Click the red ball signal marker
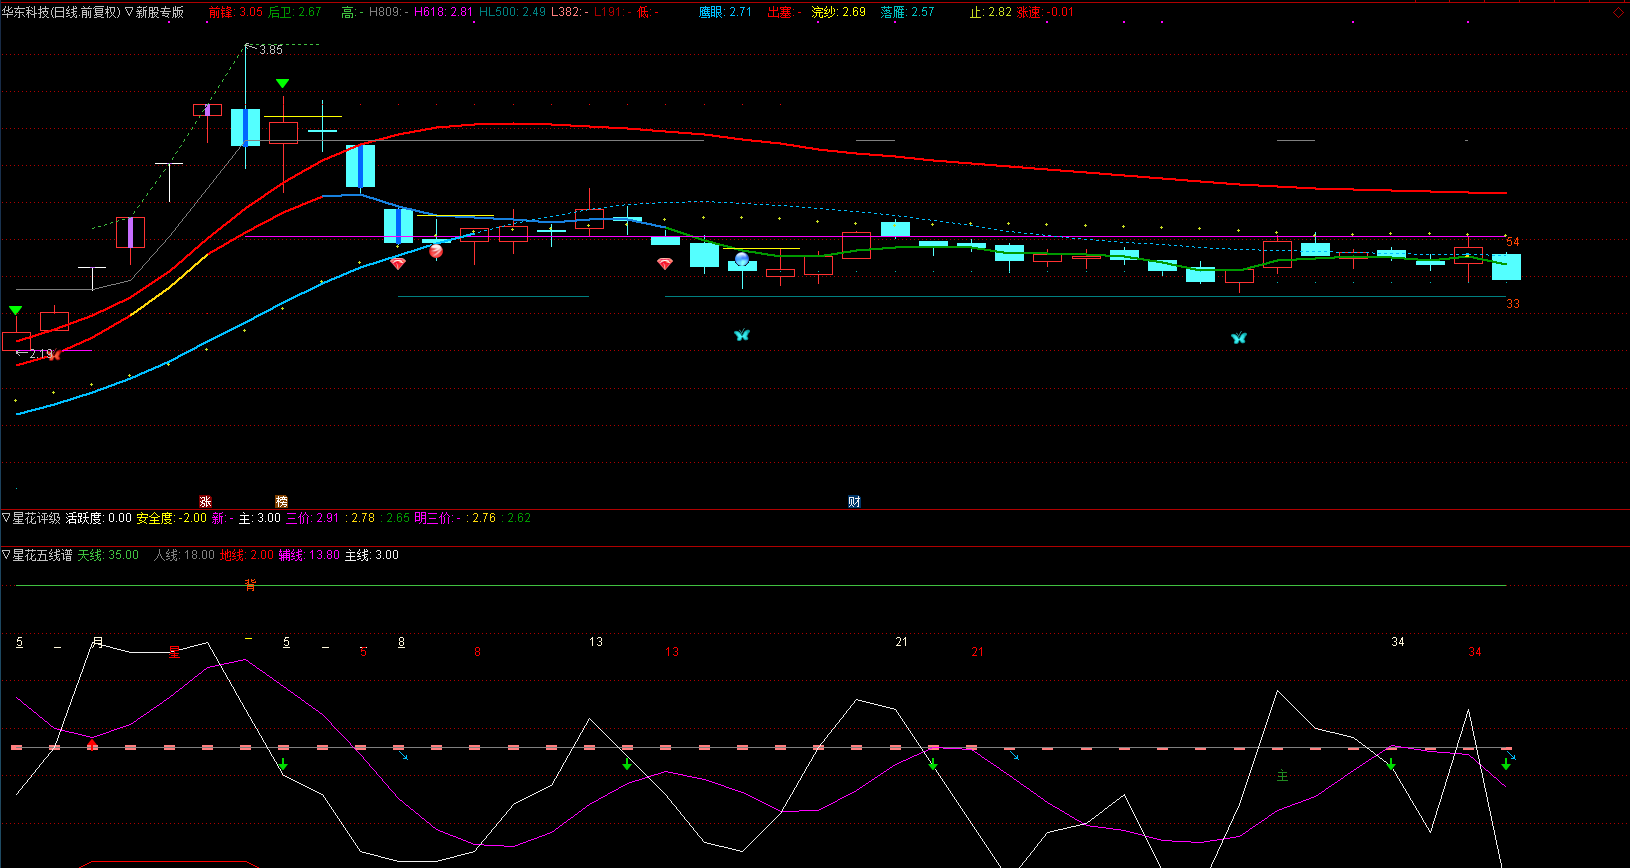The width and height of the screenshot is (1630, 868). [436, 251]
